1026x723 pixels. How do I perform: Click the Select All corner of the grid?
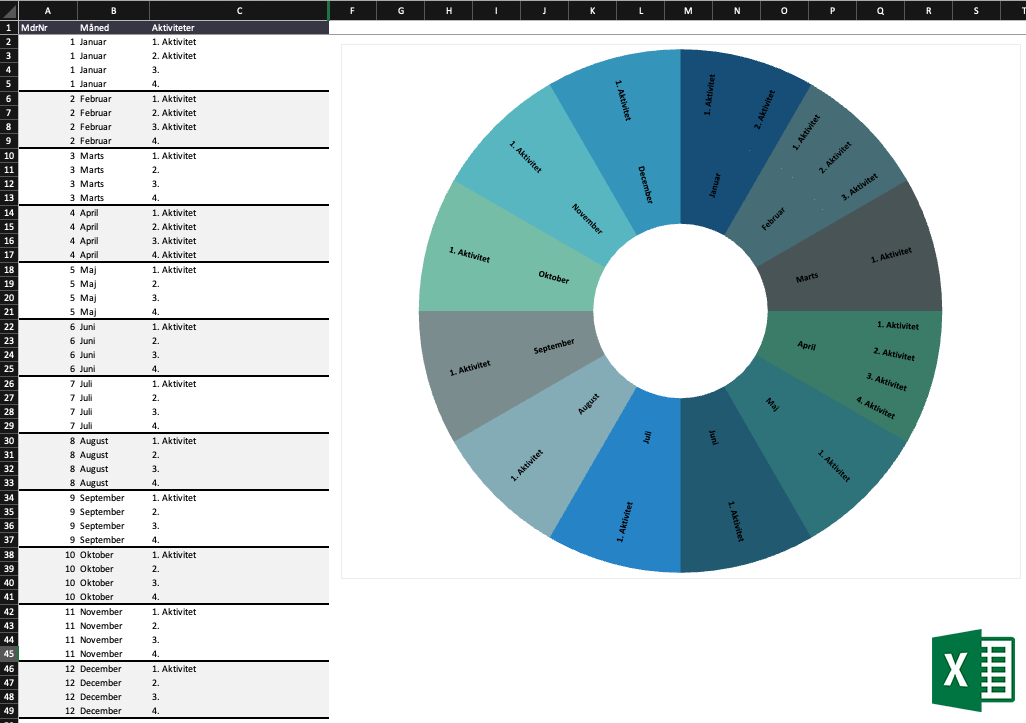click(8, 10)
